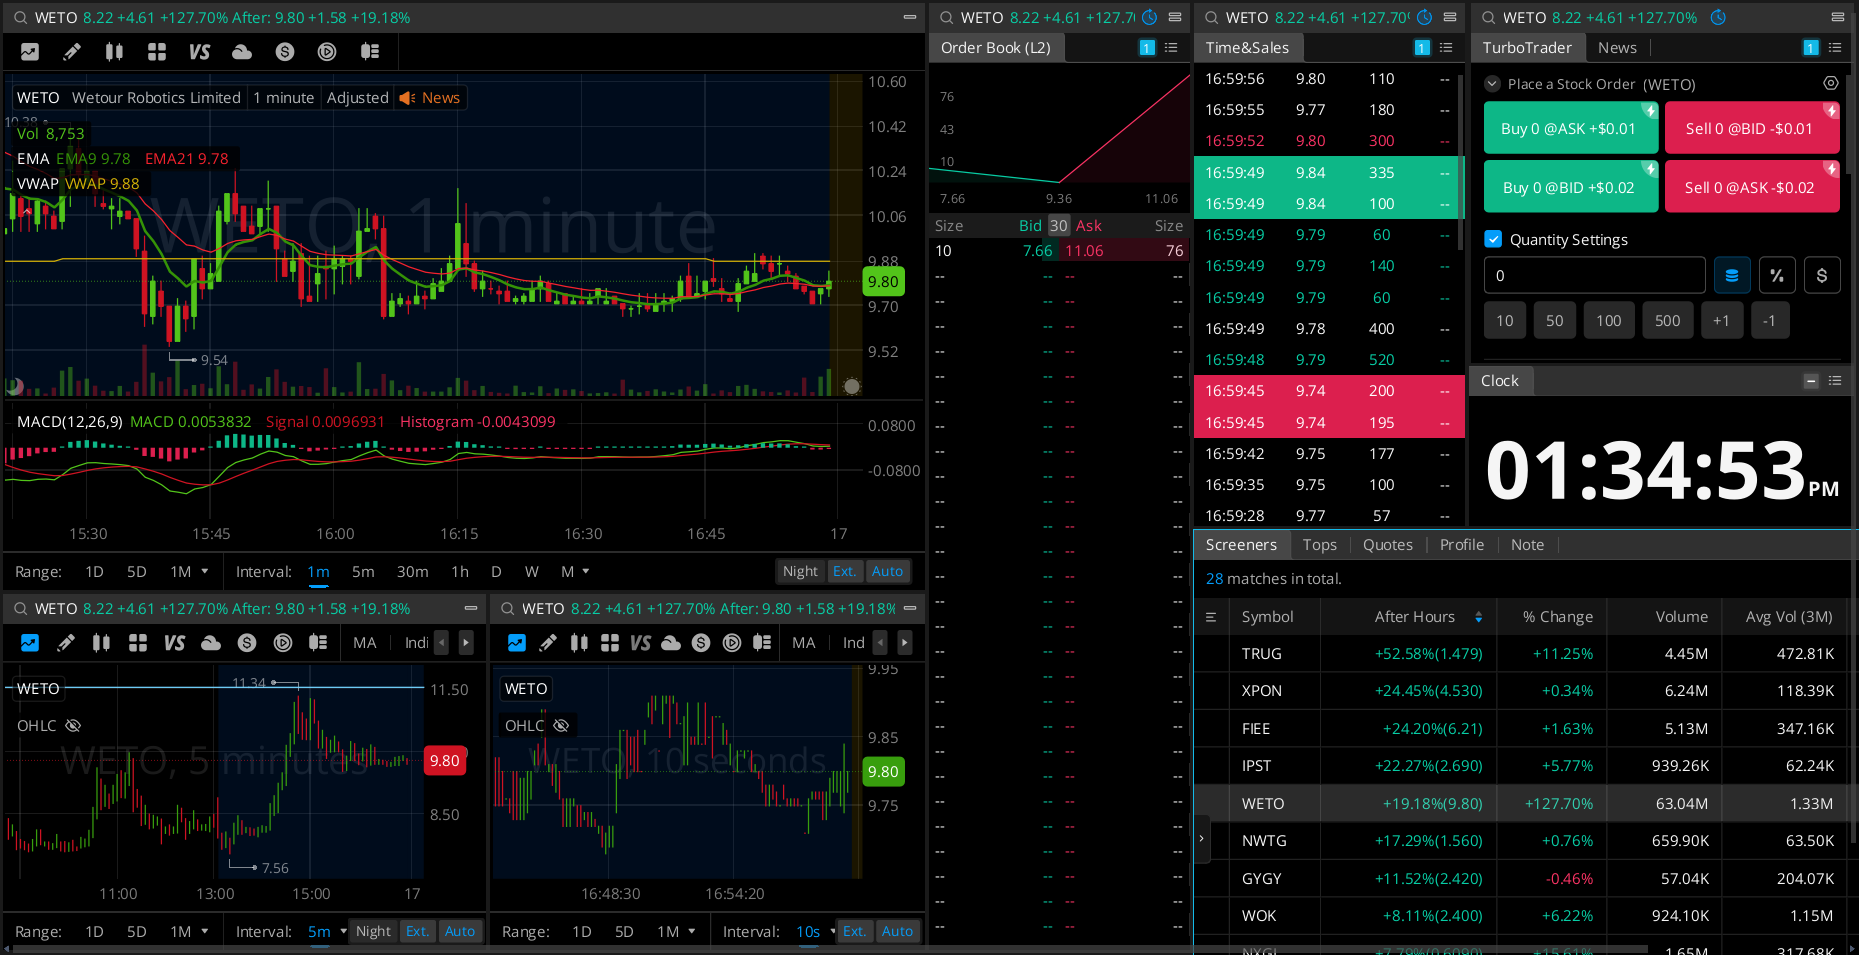Viewport: 1859px width, 955px height.
Task: Click the pencil draw tool in the 5-minute chart
Action: click(66, 643)
